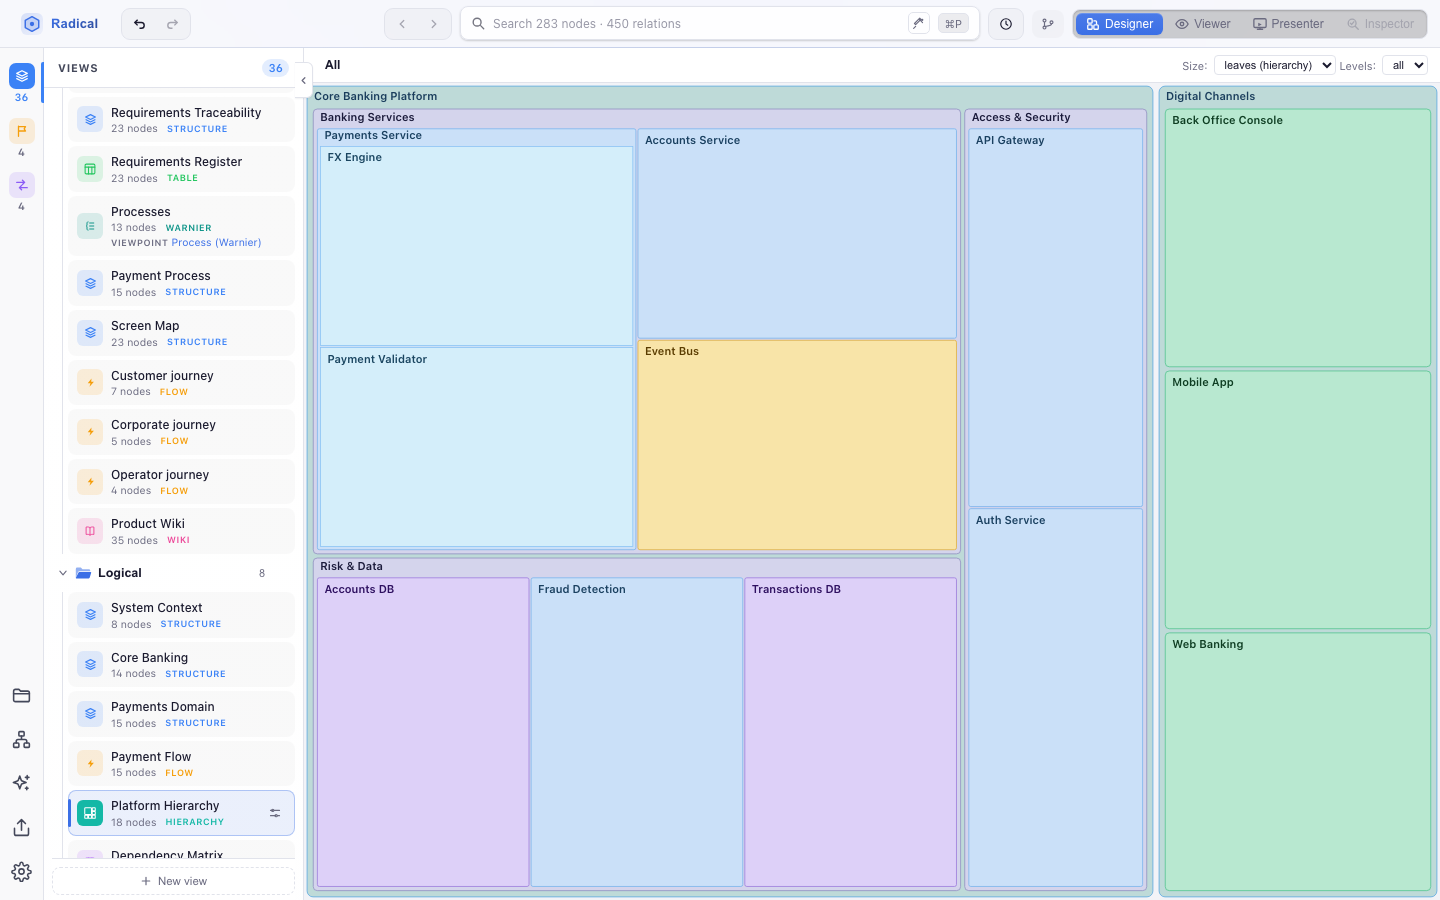Click the undo arrow icon
Image resolution: width=1440 pixels, height=900 pixels.
tap(140, 24)
